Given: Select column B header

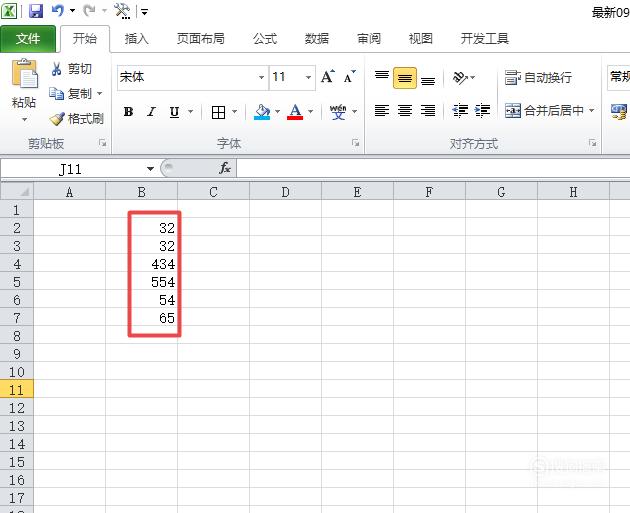Looking at the screenshot, I should (x=141, y=192).
